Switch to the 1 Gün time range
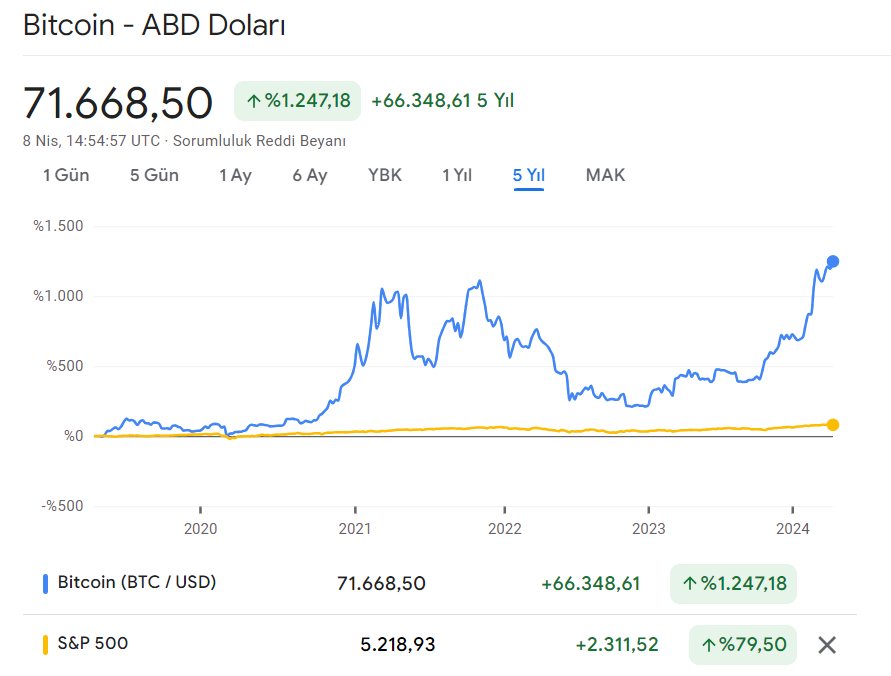 [x=64, y=175]
